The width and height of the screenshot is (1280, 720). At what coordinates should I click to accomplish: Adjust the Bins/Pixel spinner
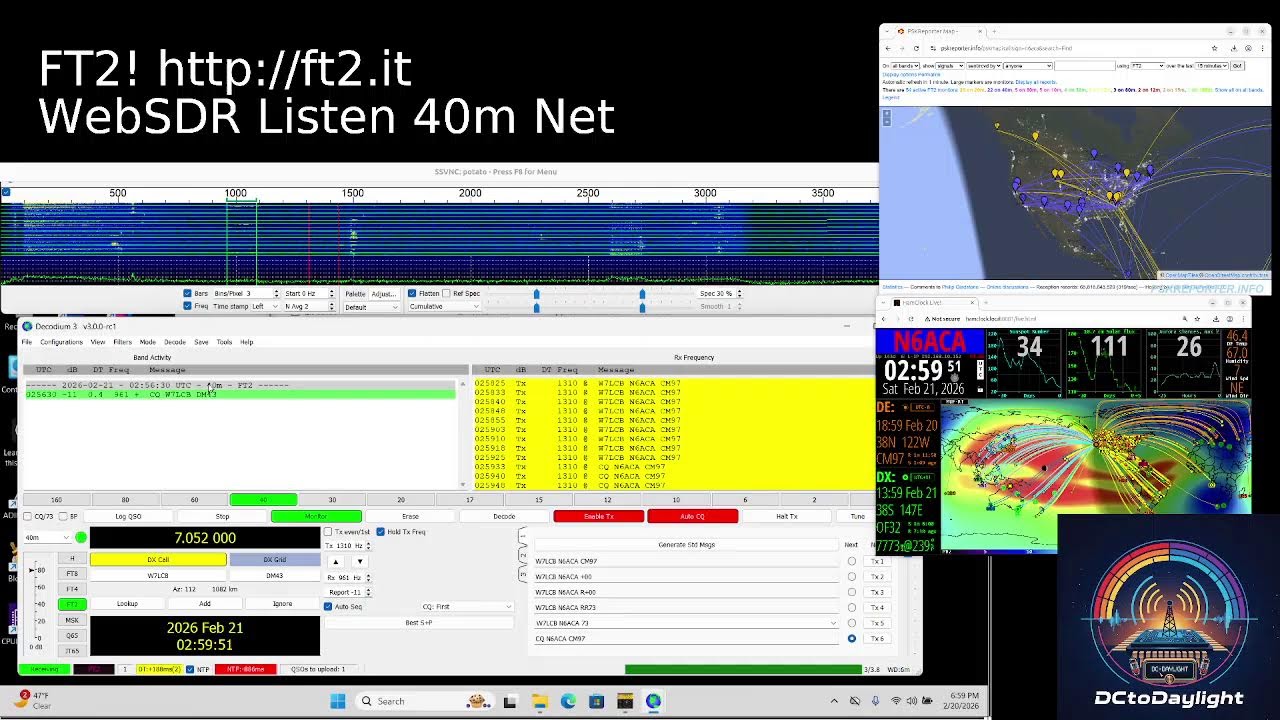click(245, 294)
